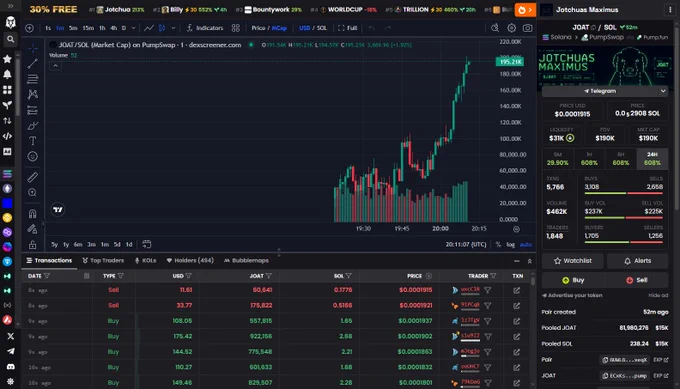Select the crosshair cursor tool
680x389 pixels.
coord(33,49)
